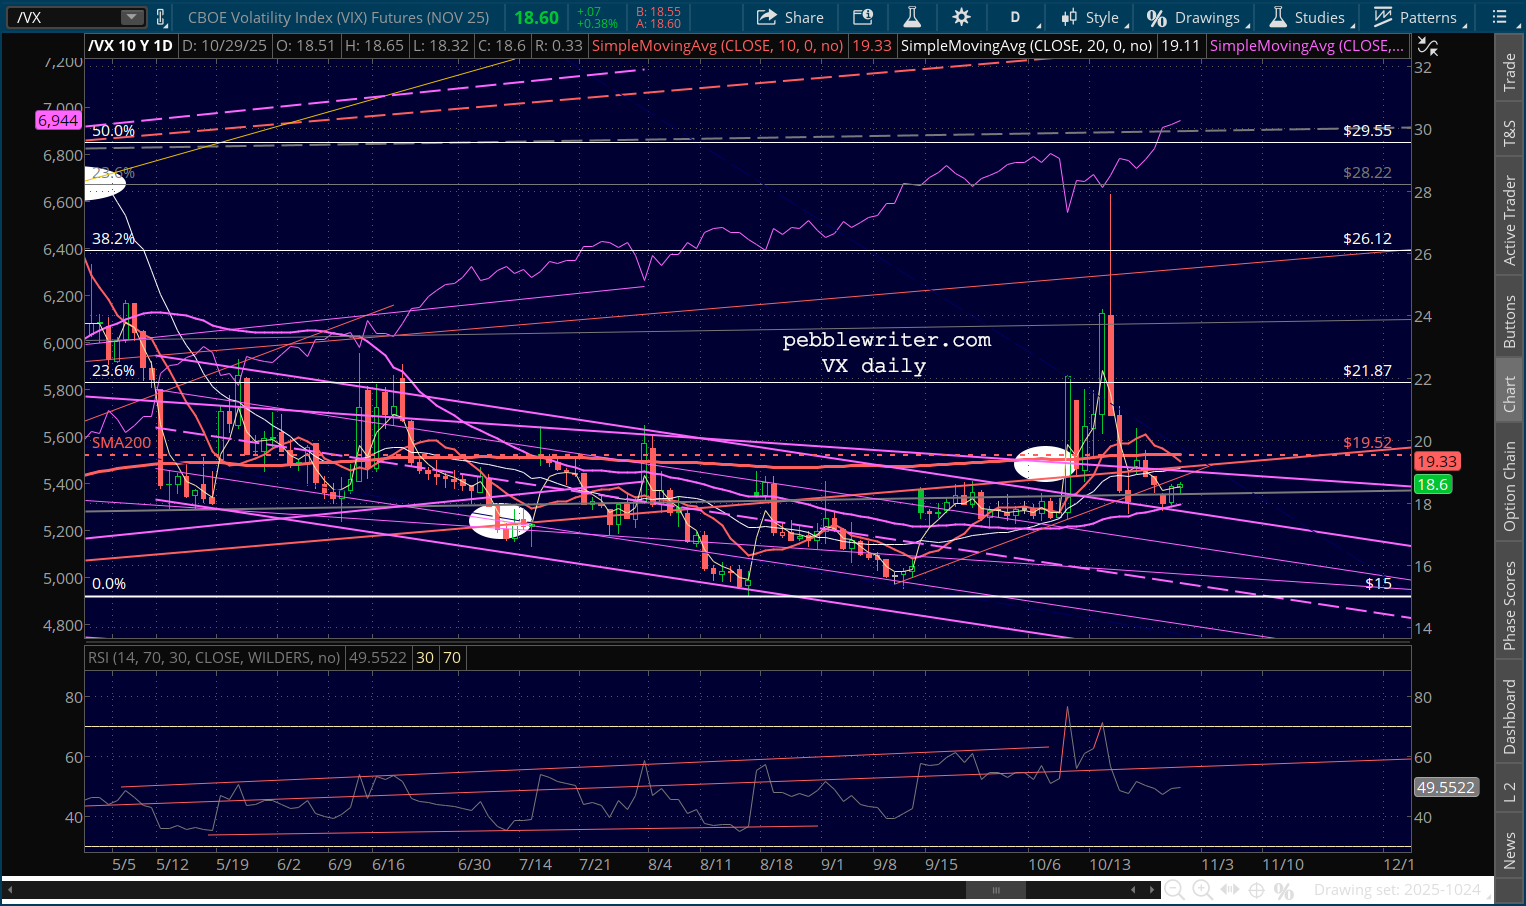Click the pebblewriter.com VX daily text
The width and height of the screenshot is (1526, 906).
click(886, 352)
